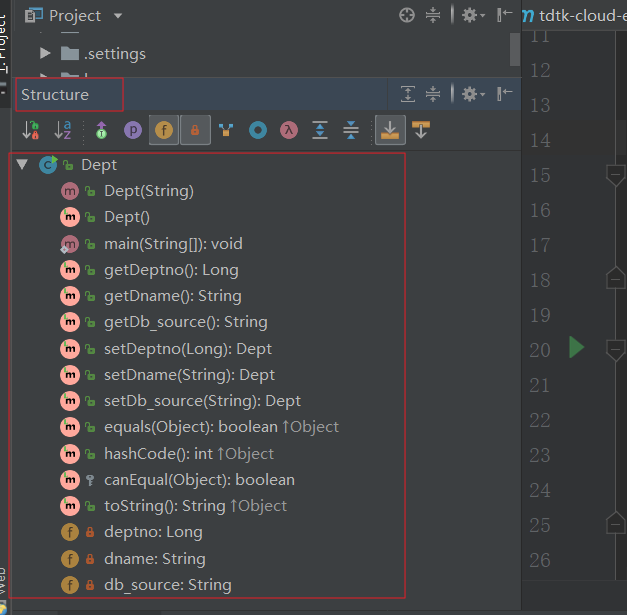Toggle Show Lambdas icon
Screen dimensions: 627x615
(289, 130)
